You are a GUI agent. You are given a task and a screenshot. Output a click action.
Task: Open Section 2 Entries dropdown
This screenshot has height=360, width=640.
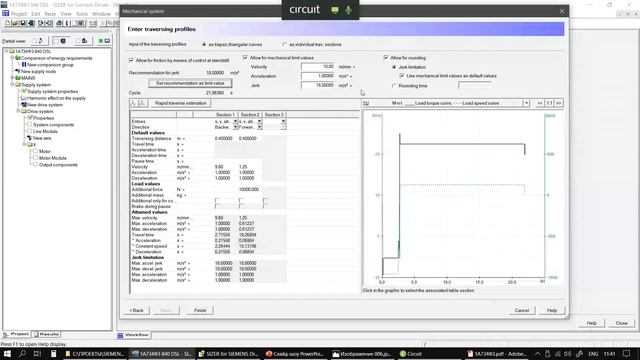[259, 121]
